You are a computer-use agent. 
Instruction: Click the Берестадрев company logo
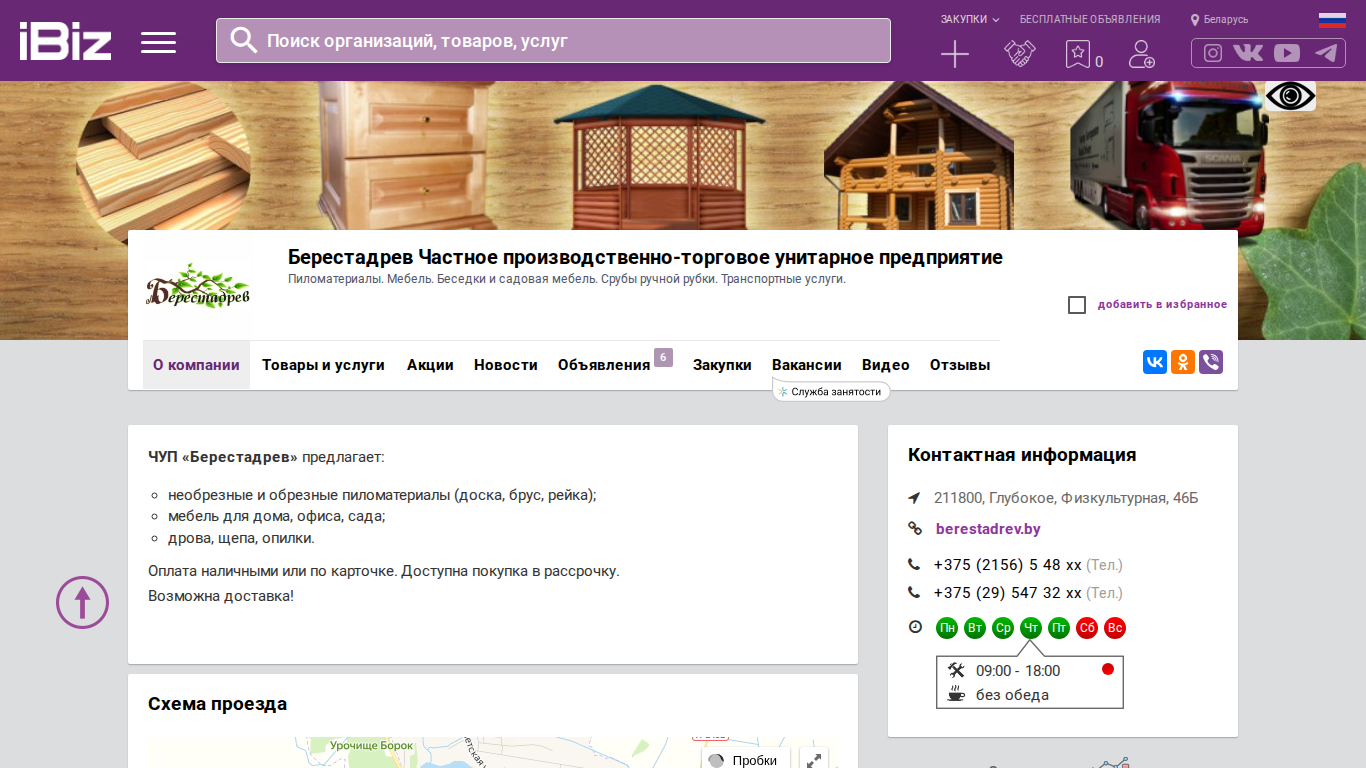pyautogui.click(x=198, y=286)
